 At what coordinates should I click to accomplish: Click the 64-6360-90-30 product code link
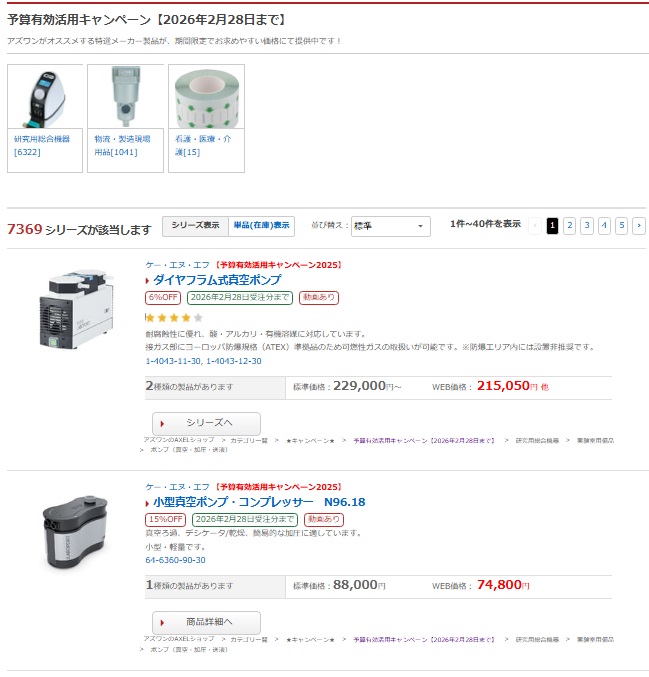point(175,560)
